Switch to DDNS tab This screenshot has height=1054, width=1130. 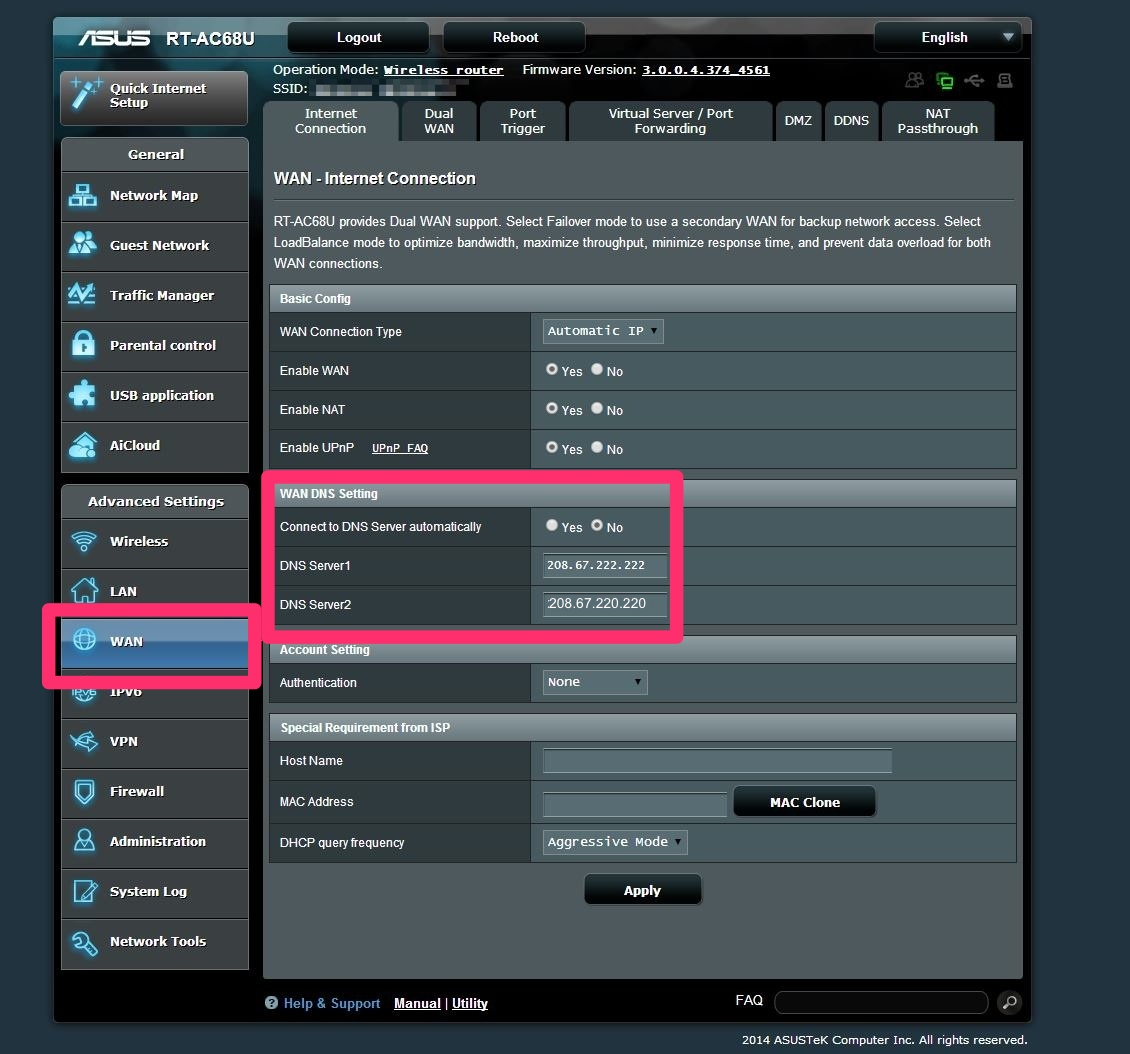coord(851,121)
